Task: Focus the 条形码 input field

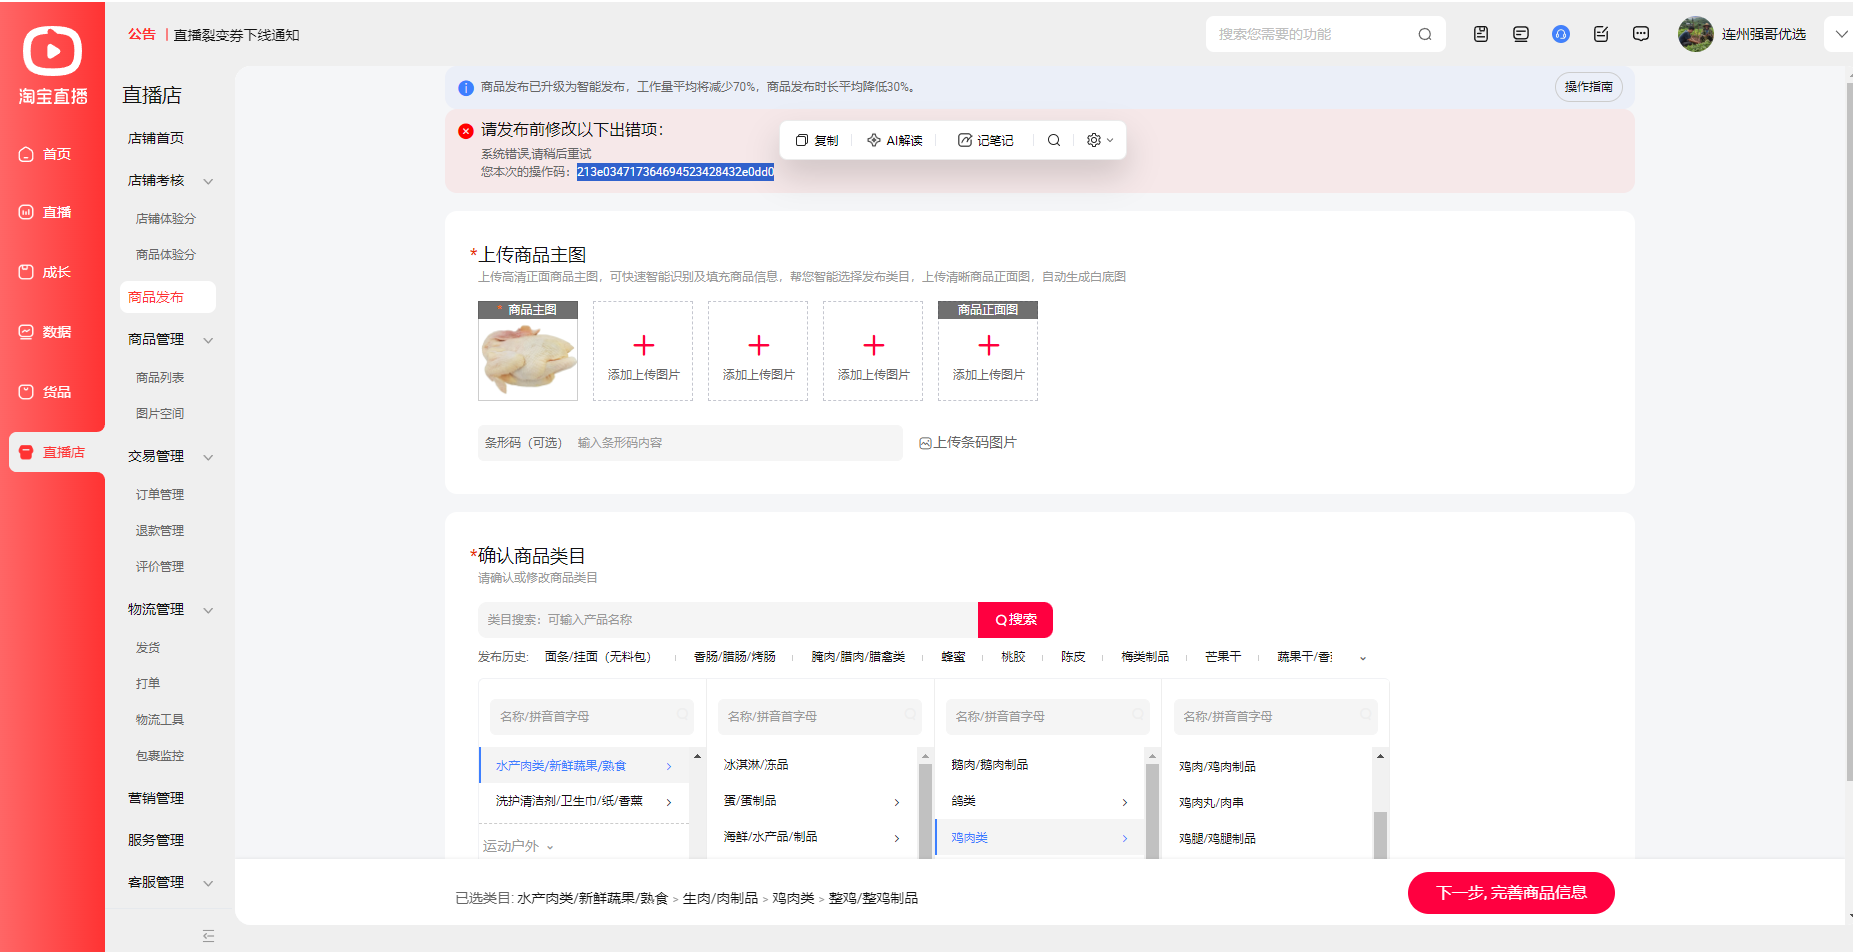Action: click(690, 443)
